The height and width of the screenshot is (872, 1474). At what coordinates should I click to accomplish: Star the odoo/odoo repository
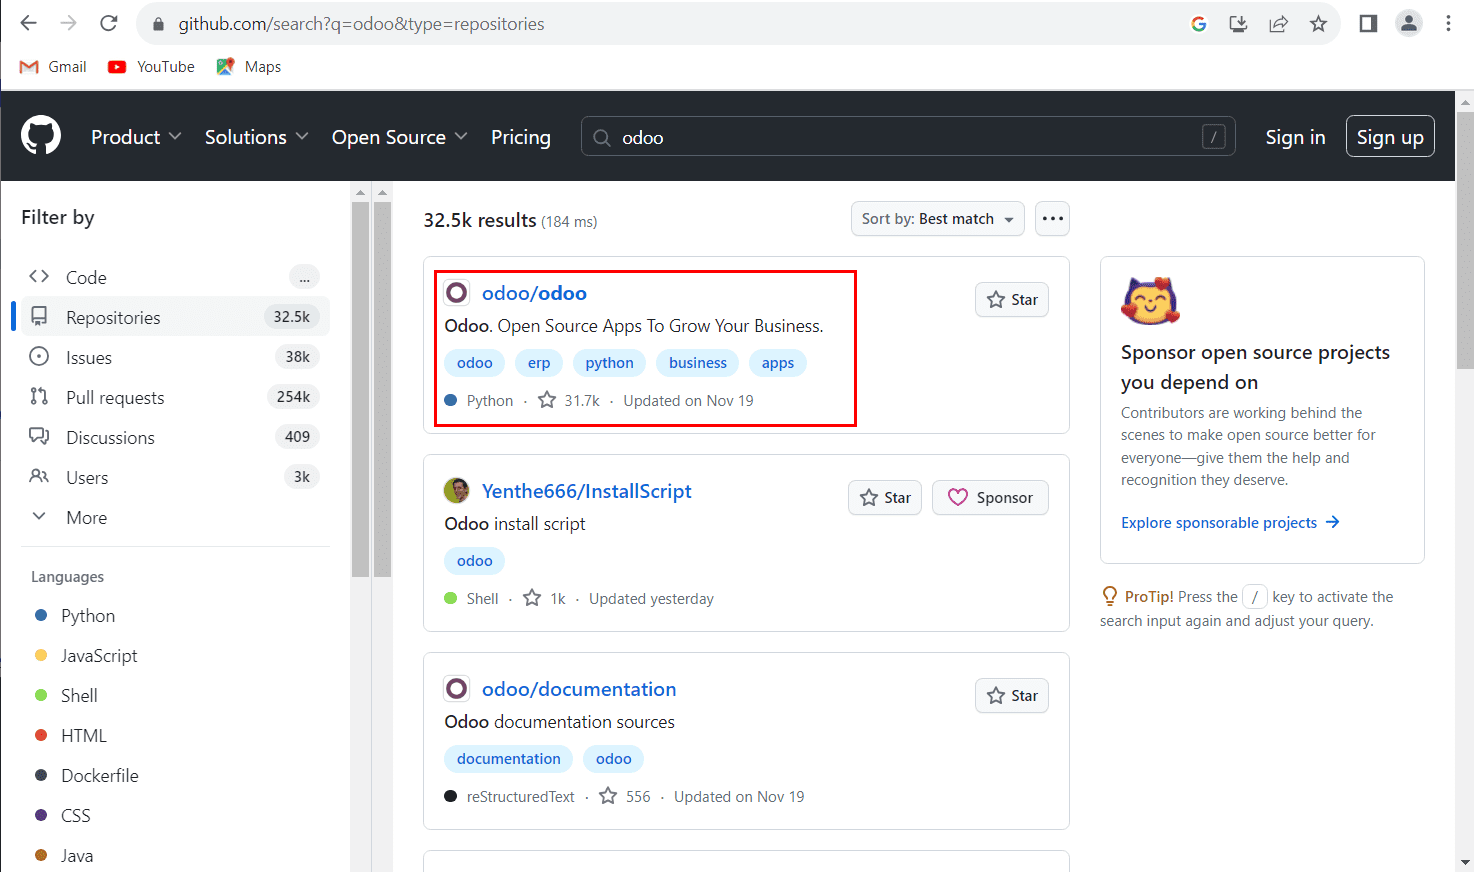point(1012,300)
